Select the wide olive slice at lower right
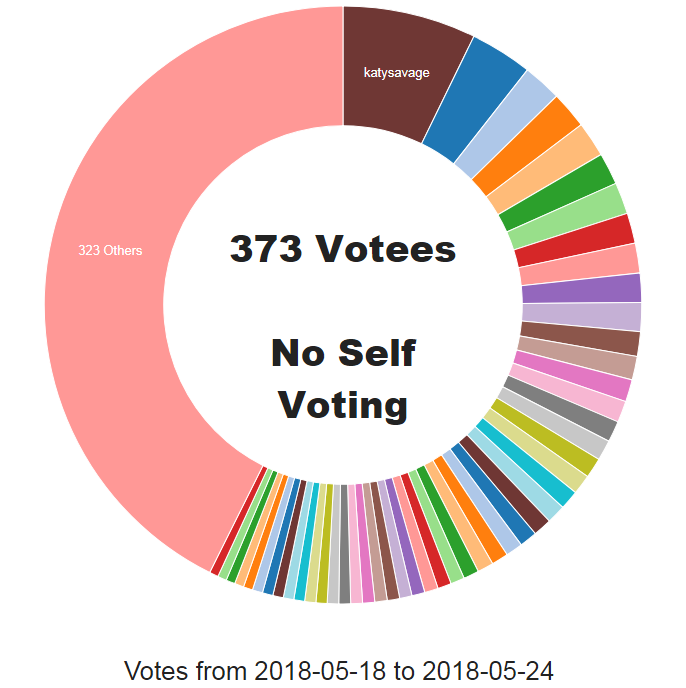 [x=545, y=437]
